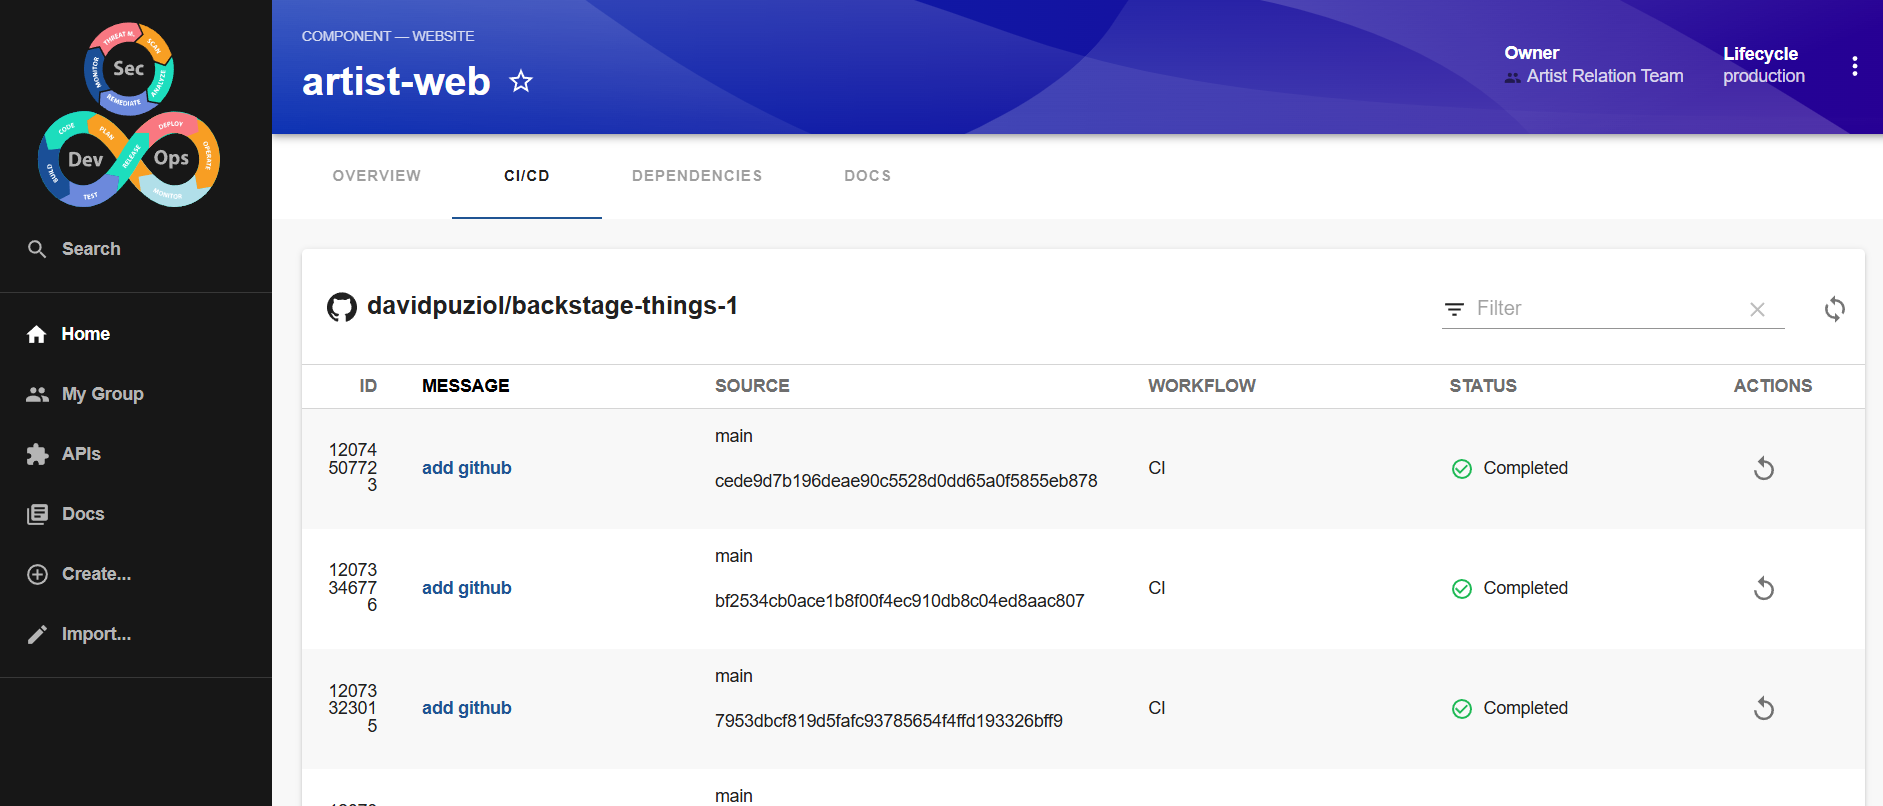Click the refresh workflow runs icon
The width and height of the screenshot is (1883, 806).
(1834, 309)
